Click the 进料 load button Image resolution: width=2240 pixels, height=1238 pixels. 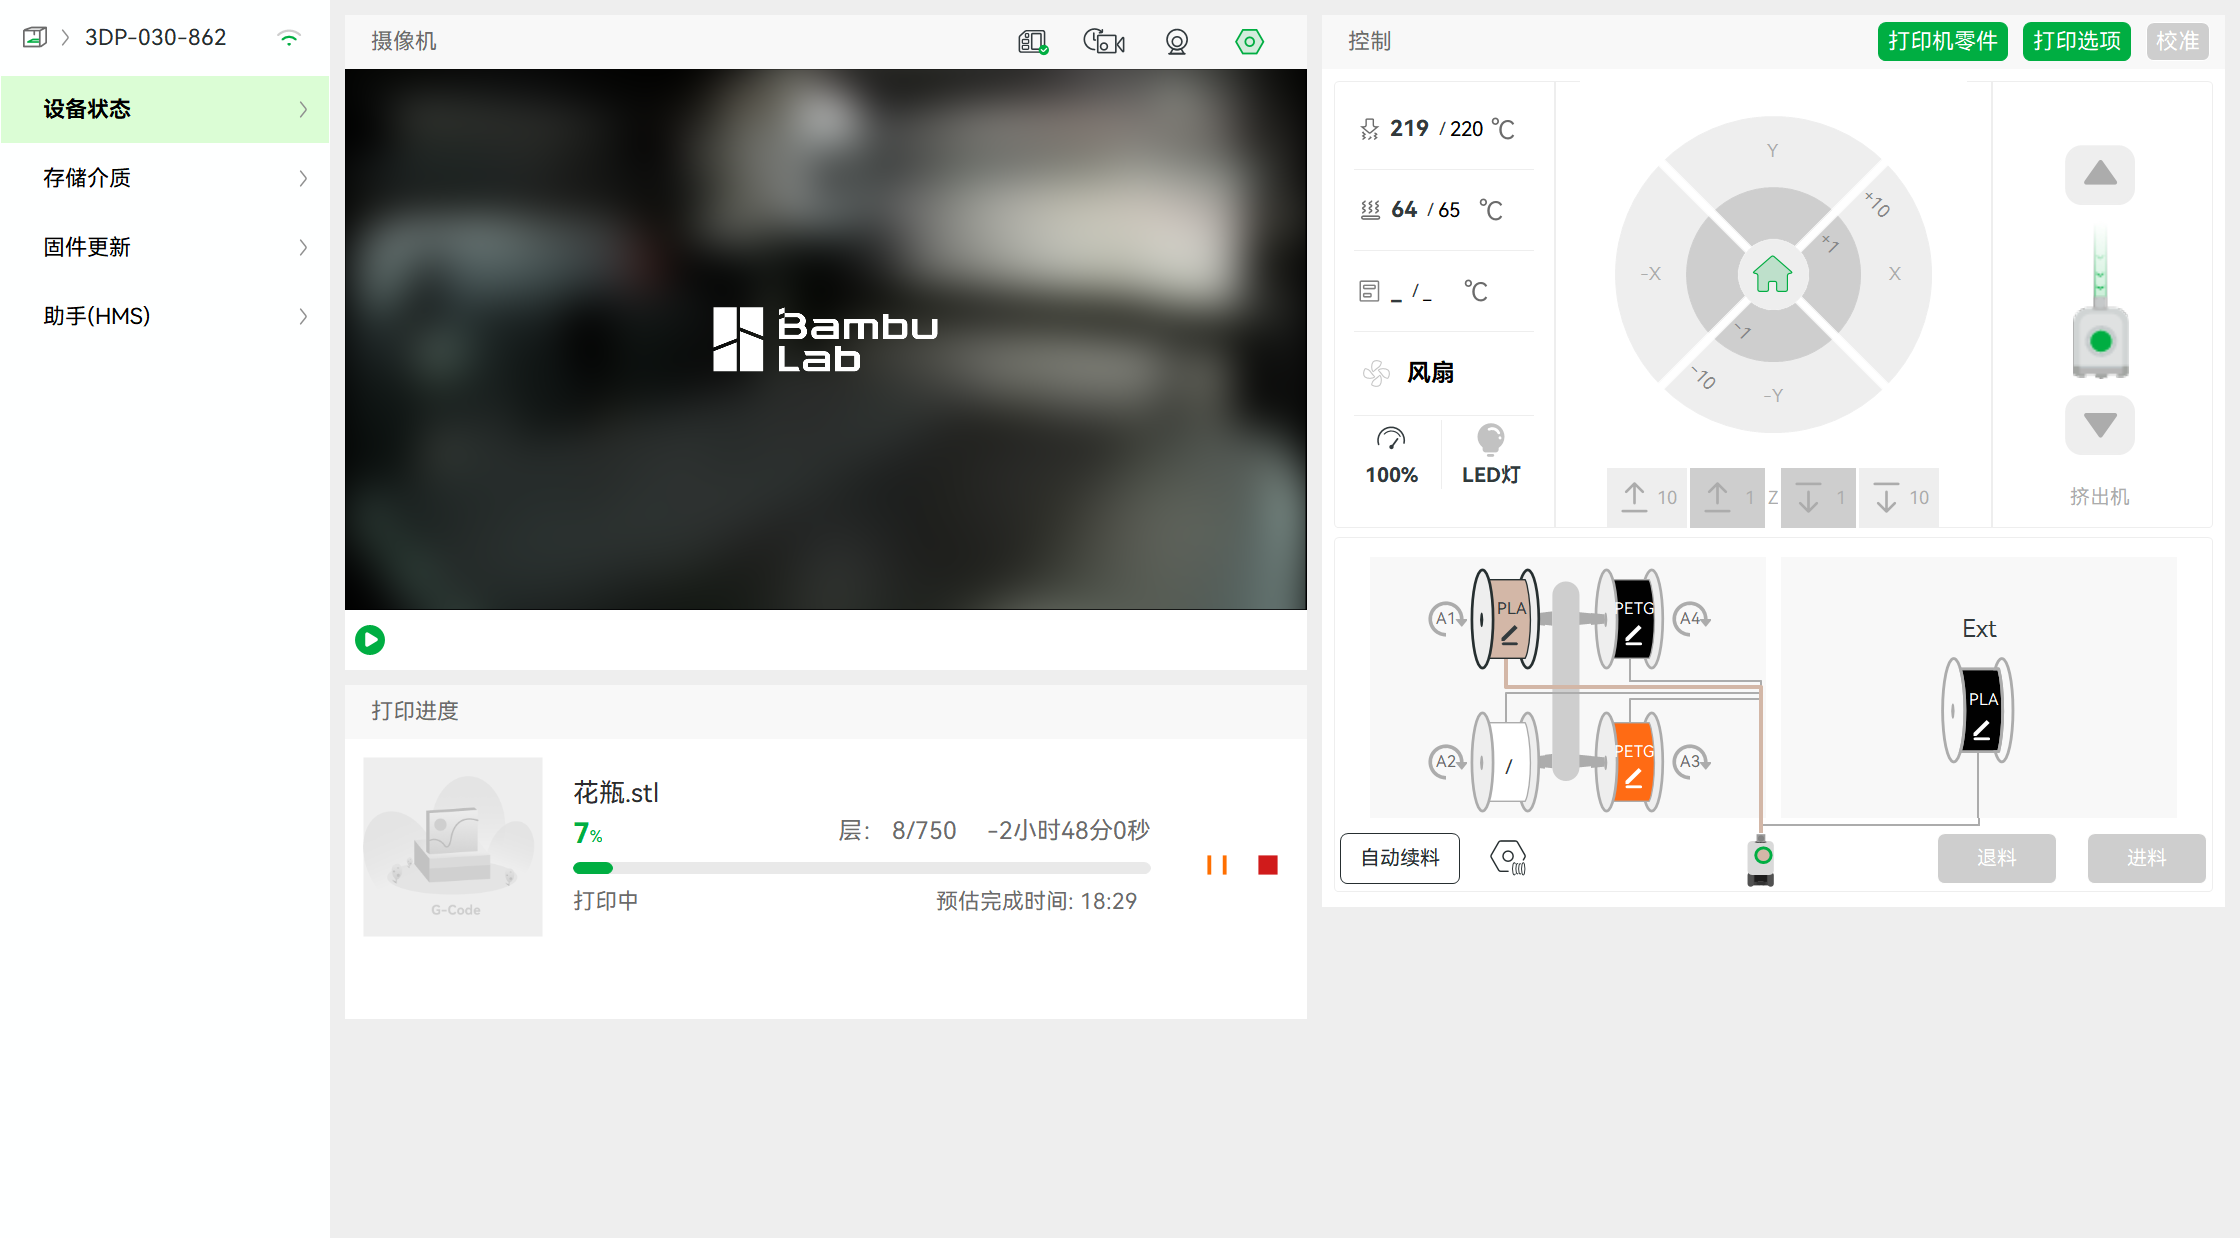(x=2147, y=858)
